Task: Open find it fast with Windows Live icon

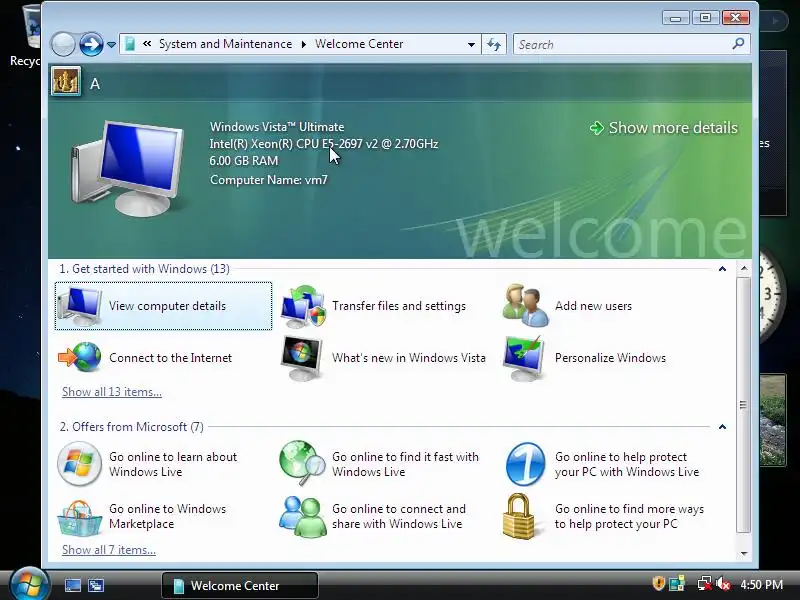Action: pyautogui.click(x=302, y=463)
